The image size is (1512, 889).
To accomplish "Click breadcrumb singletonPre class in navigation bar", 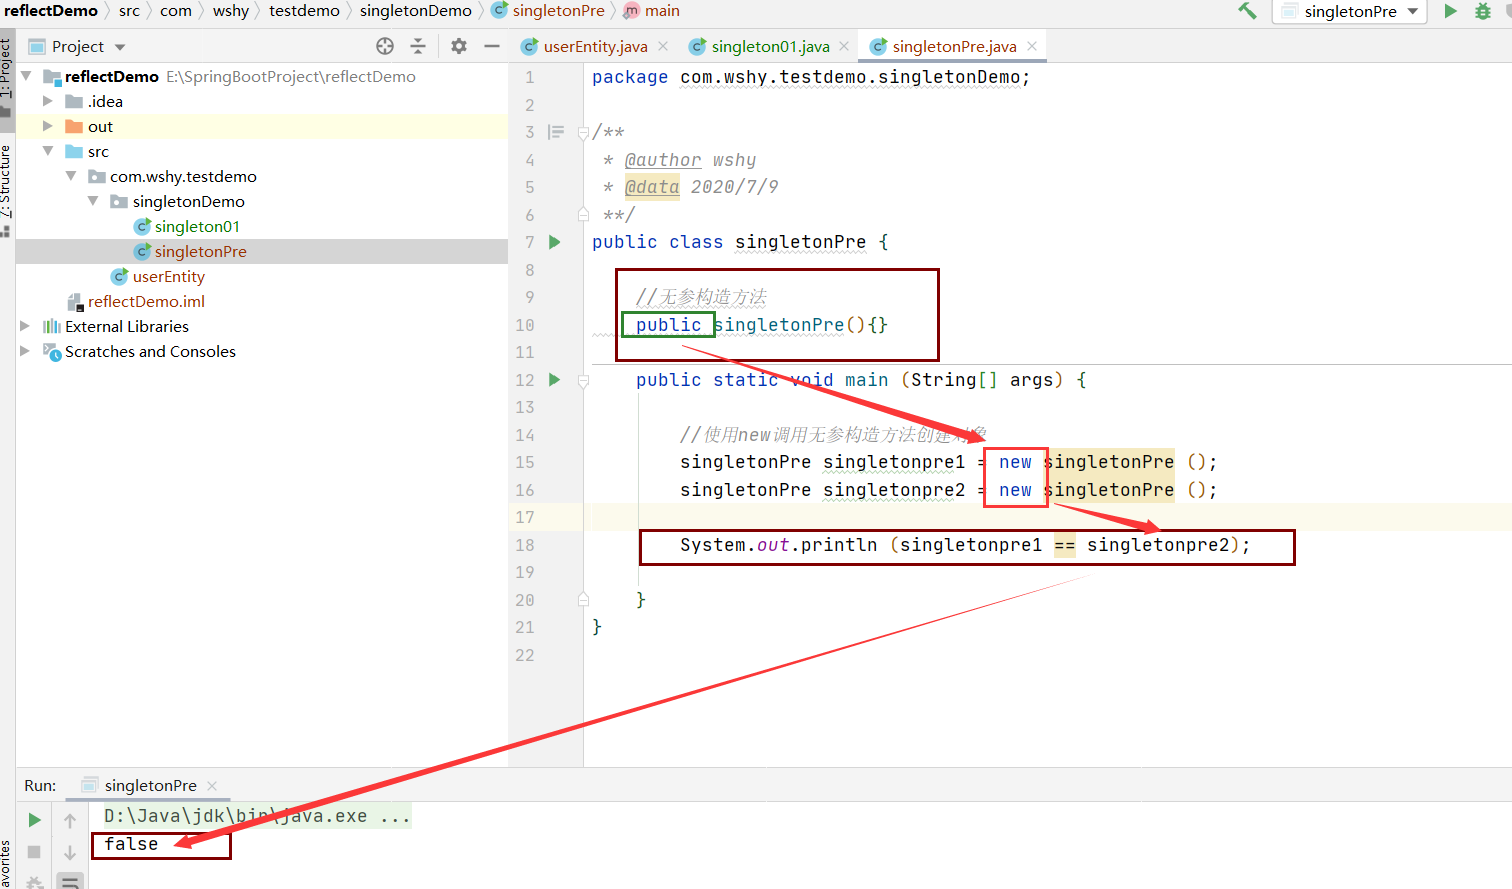I will pos(548,11).
